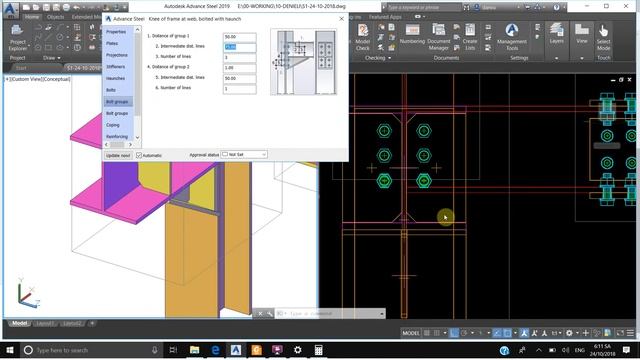Expand the quick access toolbar customize arrow
640x360 pixels.
coord(124,7)
